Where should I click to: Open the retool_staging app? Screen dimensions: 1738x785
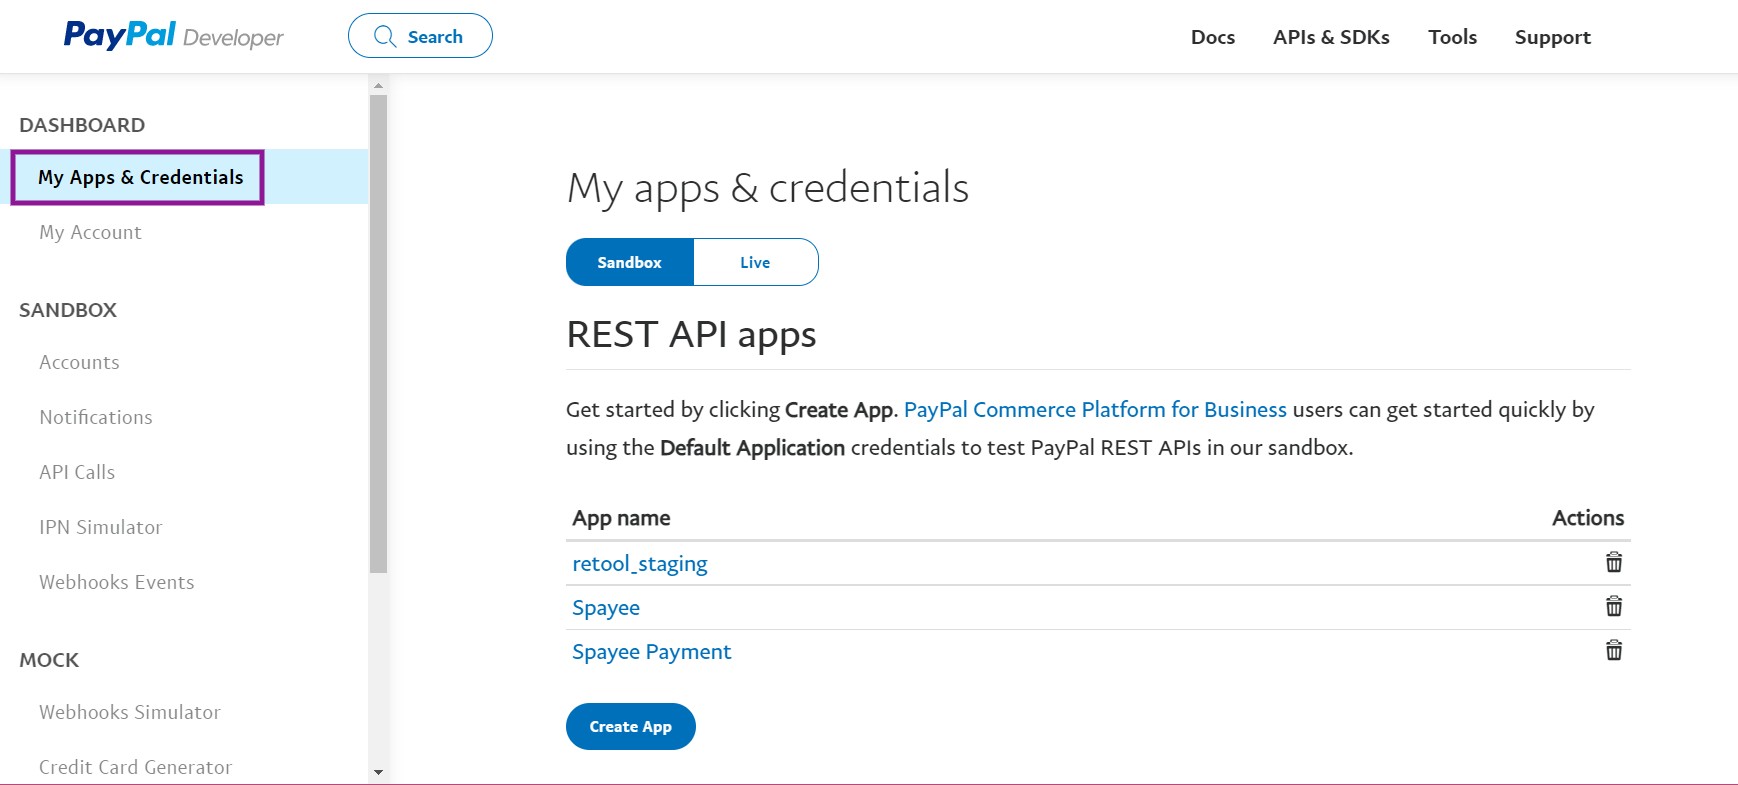(640, 564)
